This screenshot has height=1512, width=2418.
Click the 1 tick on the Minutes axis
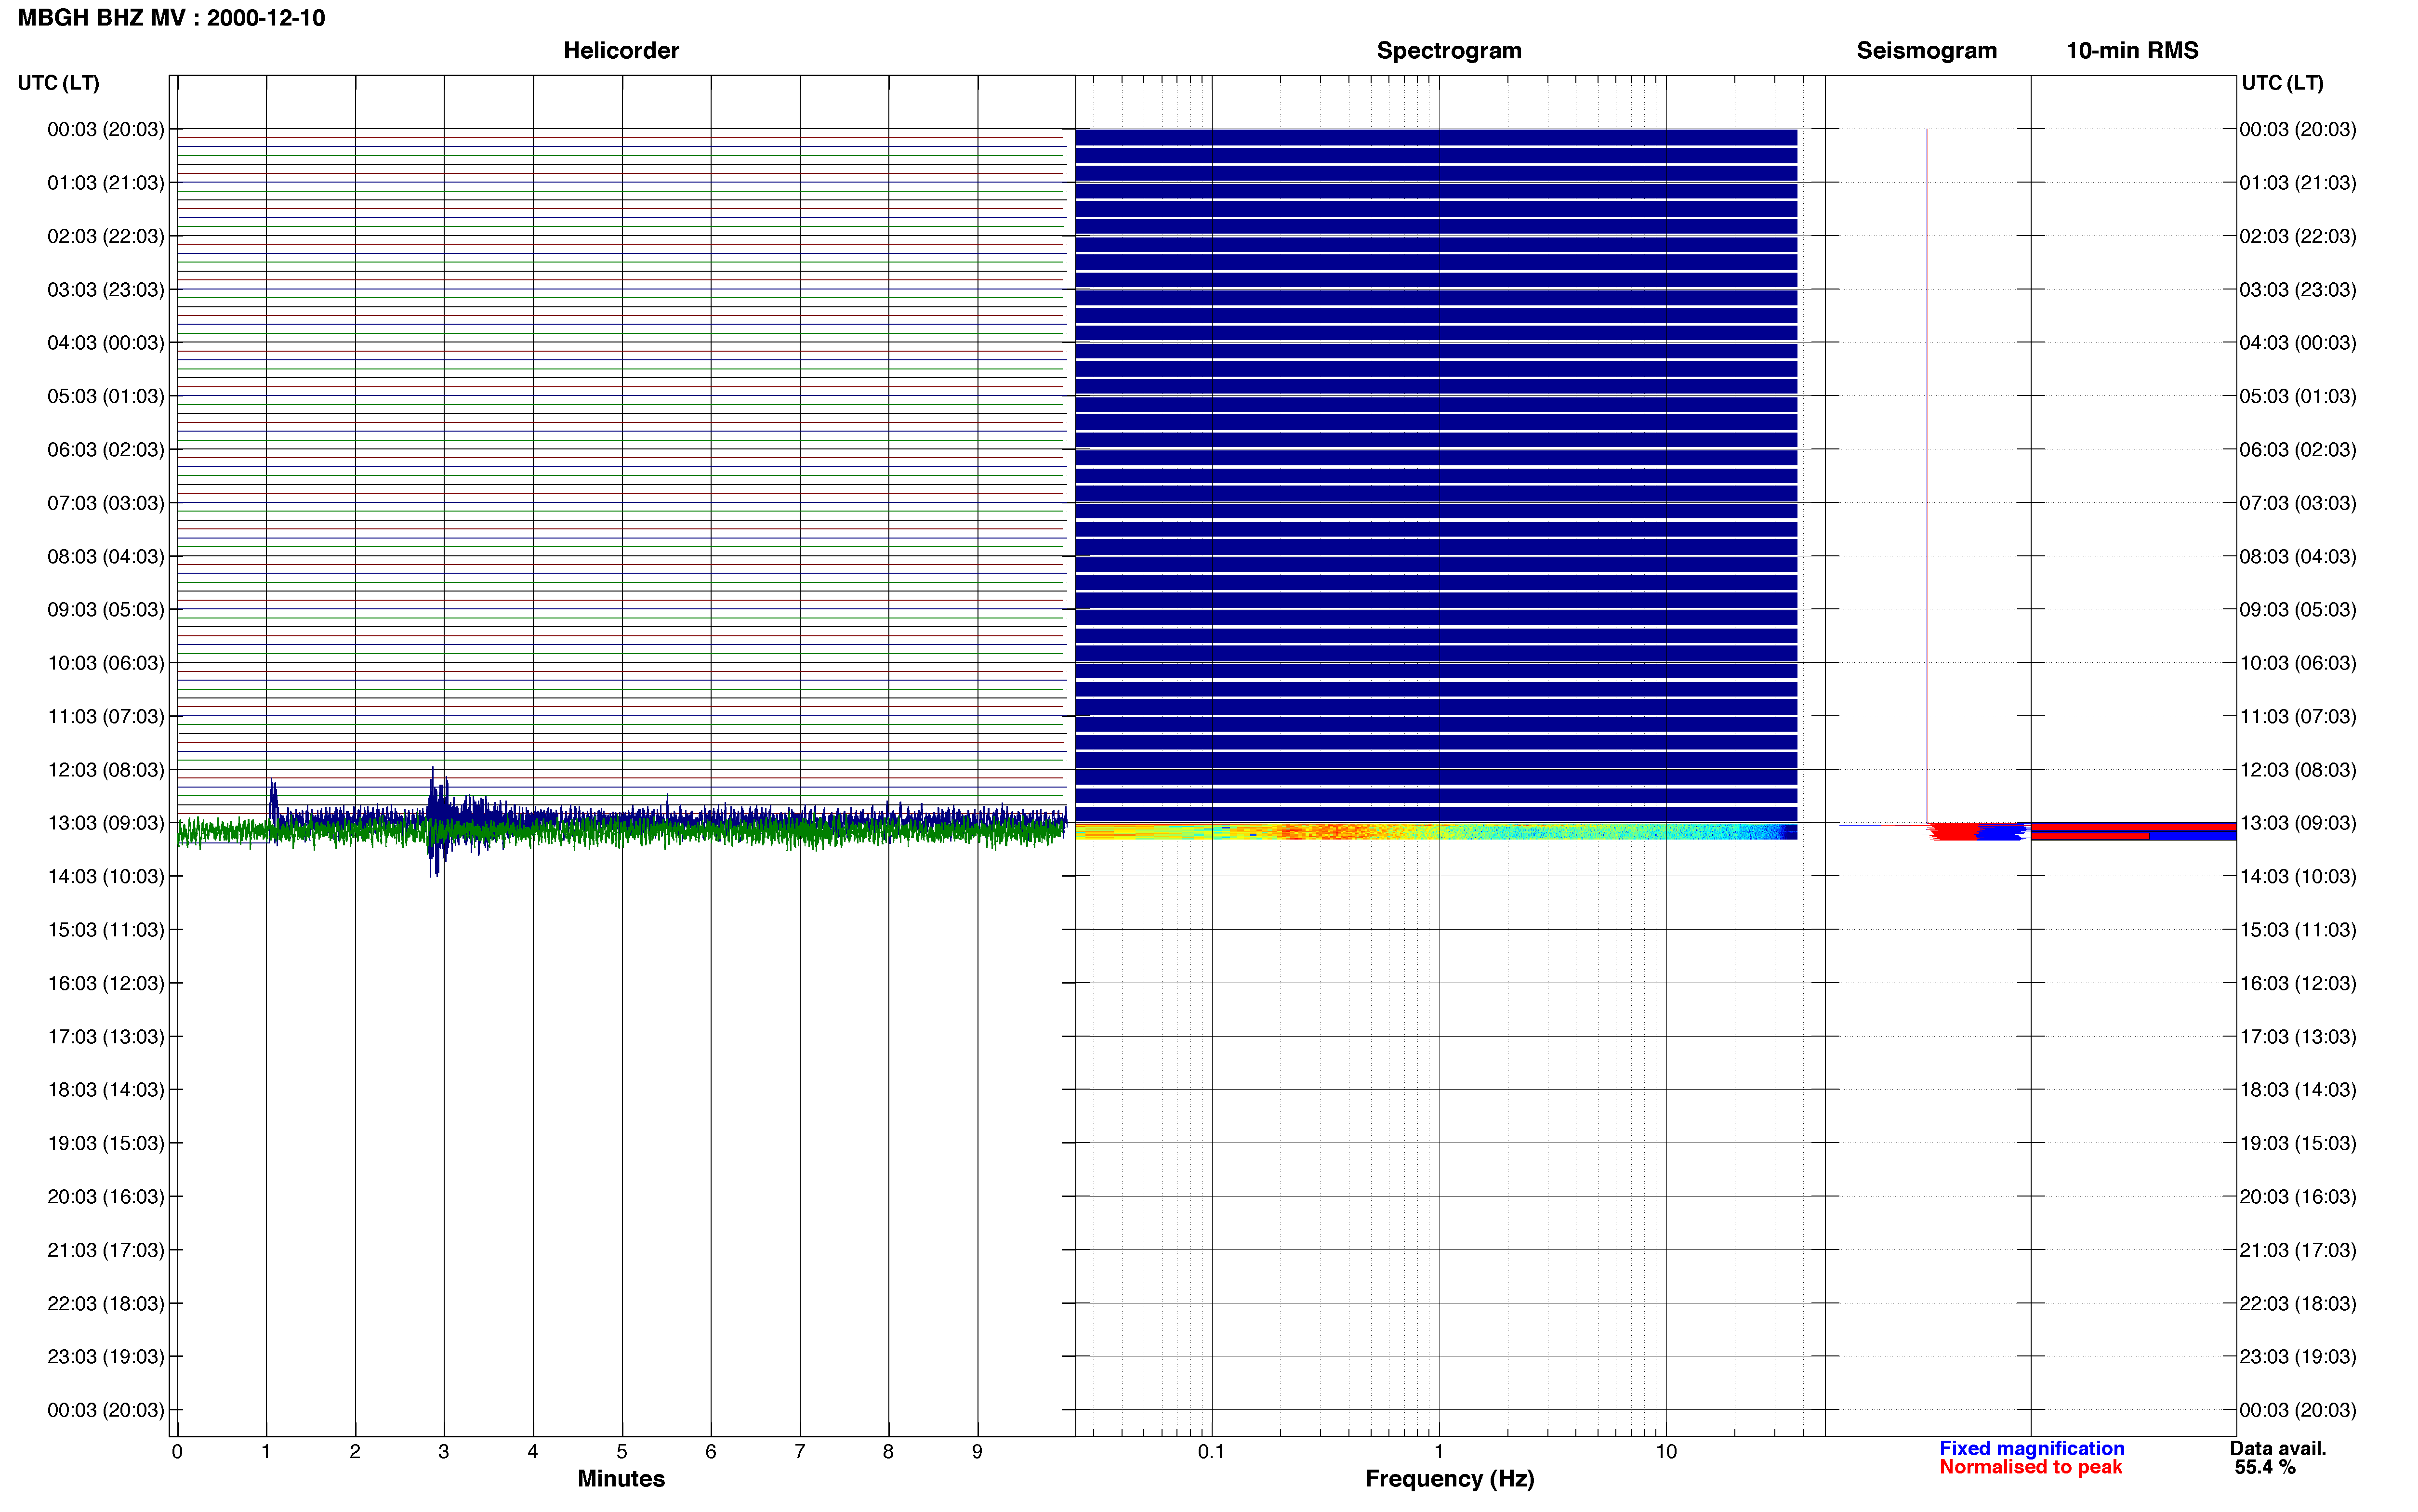266,1451
